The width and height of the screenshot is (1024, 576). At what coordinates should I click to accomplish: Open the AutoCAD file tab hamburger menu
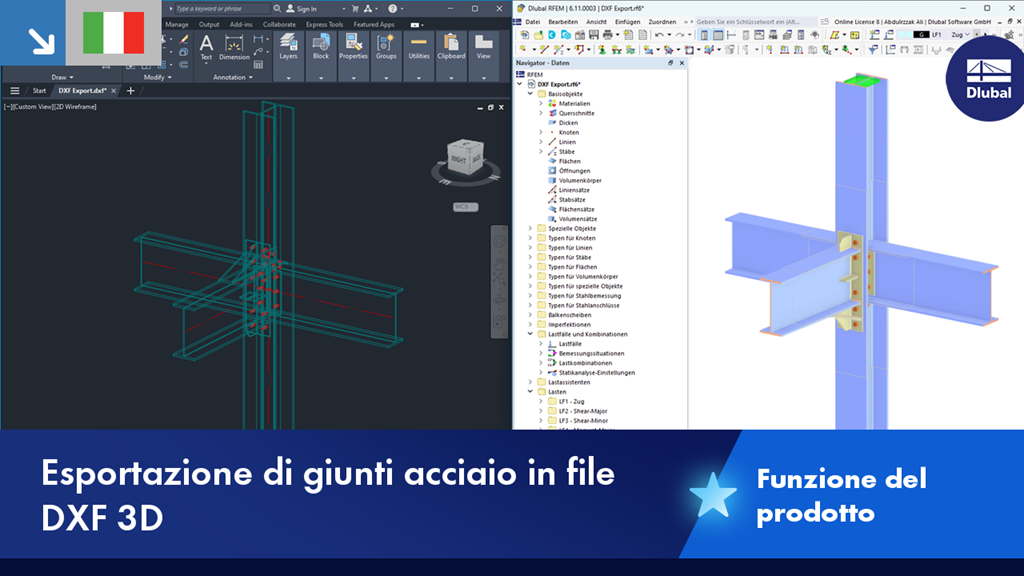pos(14,91)
